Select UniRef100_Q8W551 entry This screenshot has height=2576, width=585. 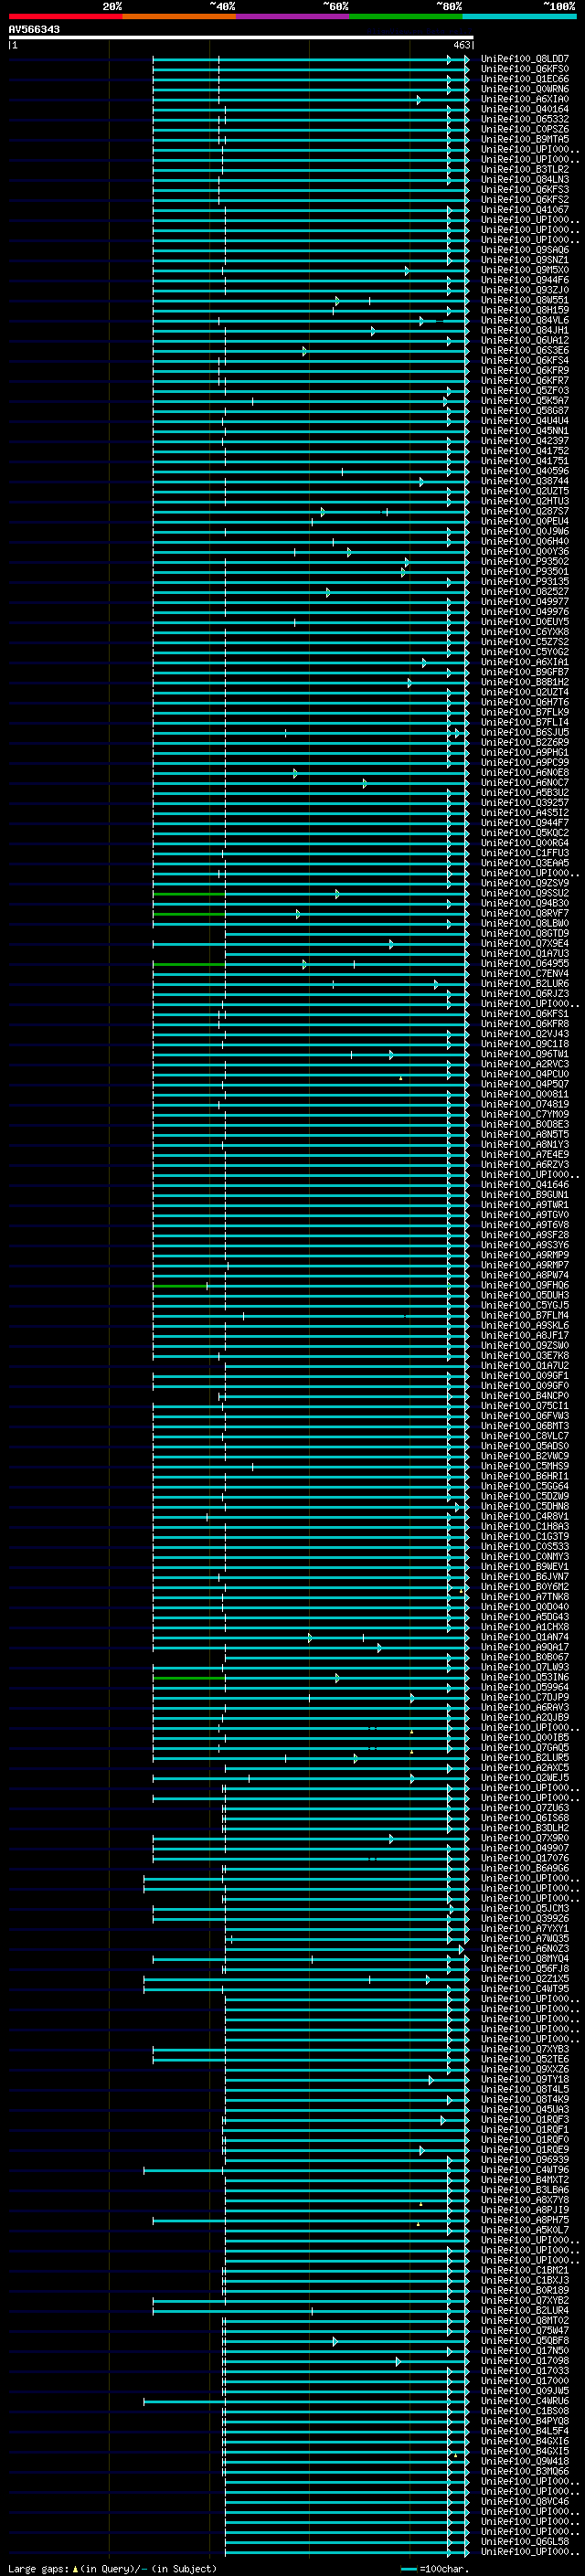click(525, 300)
